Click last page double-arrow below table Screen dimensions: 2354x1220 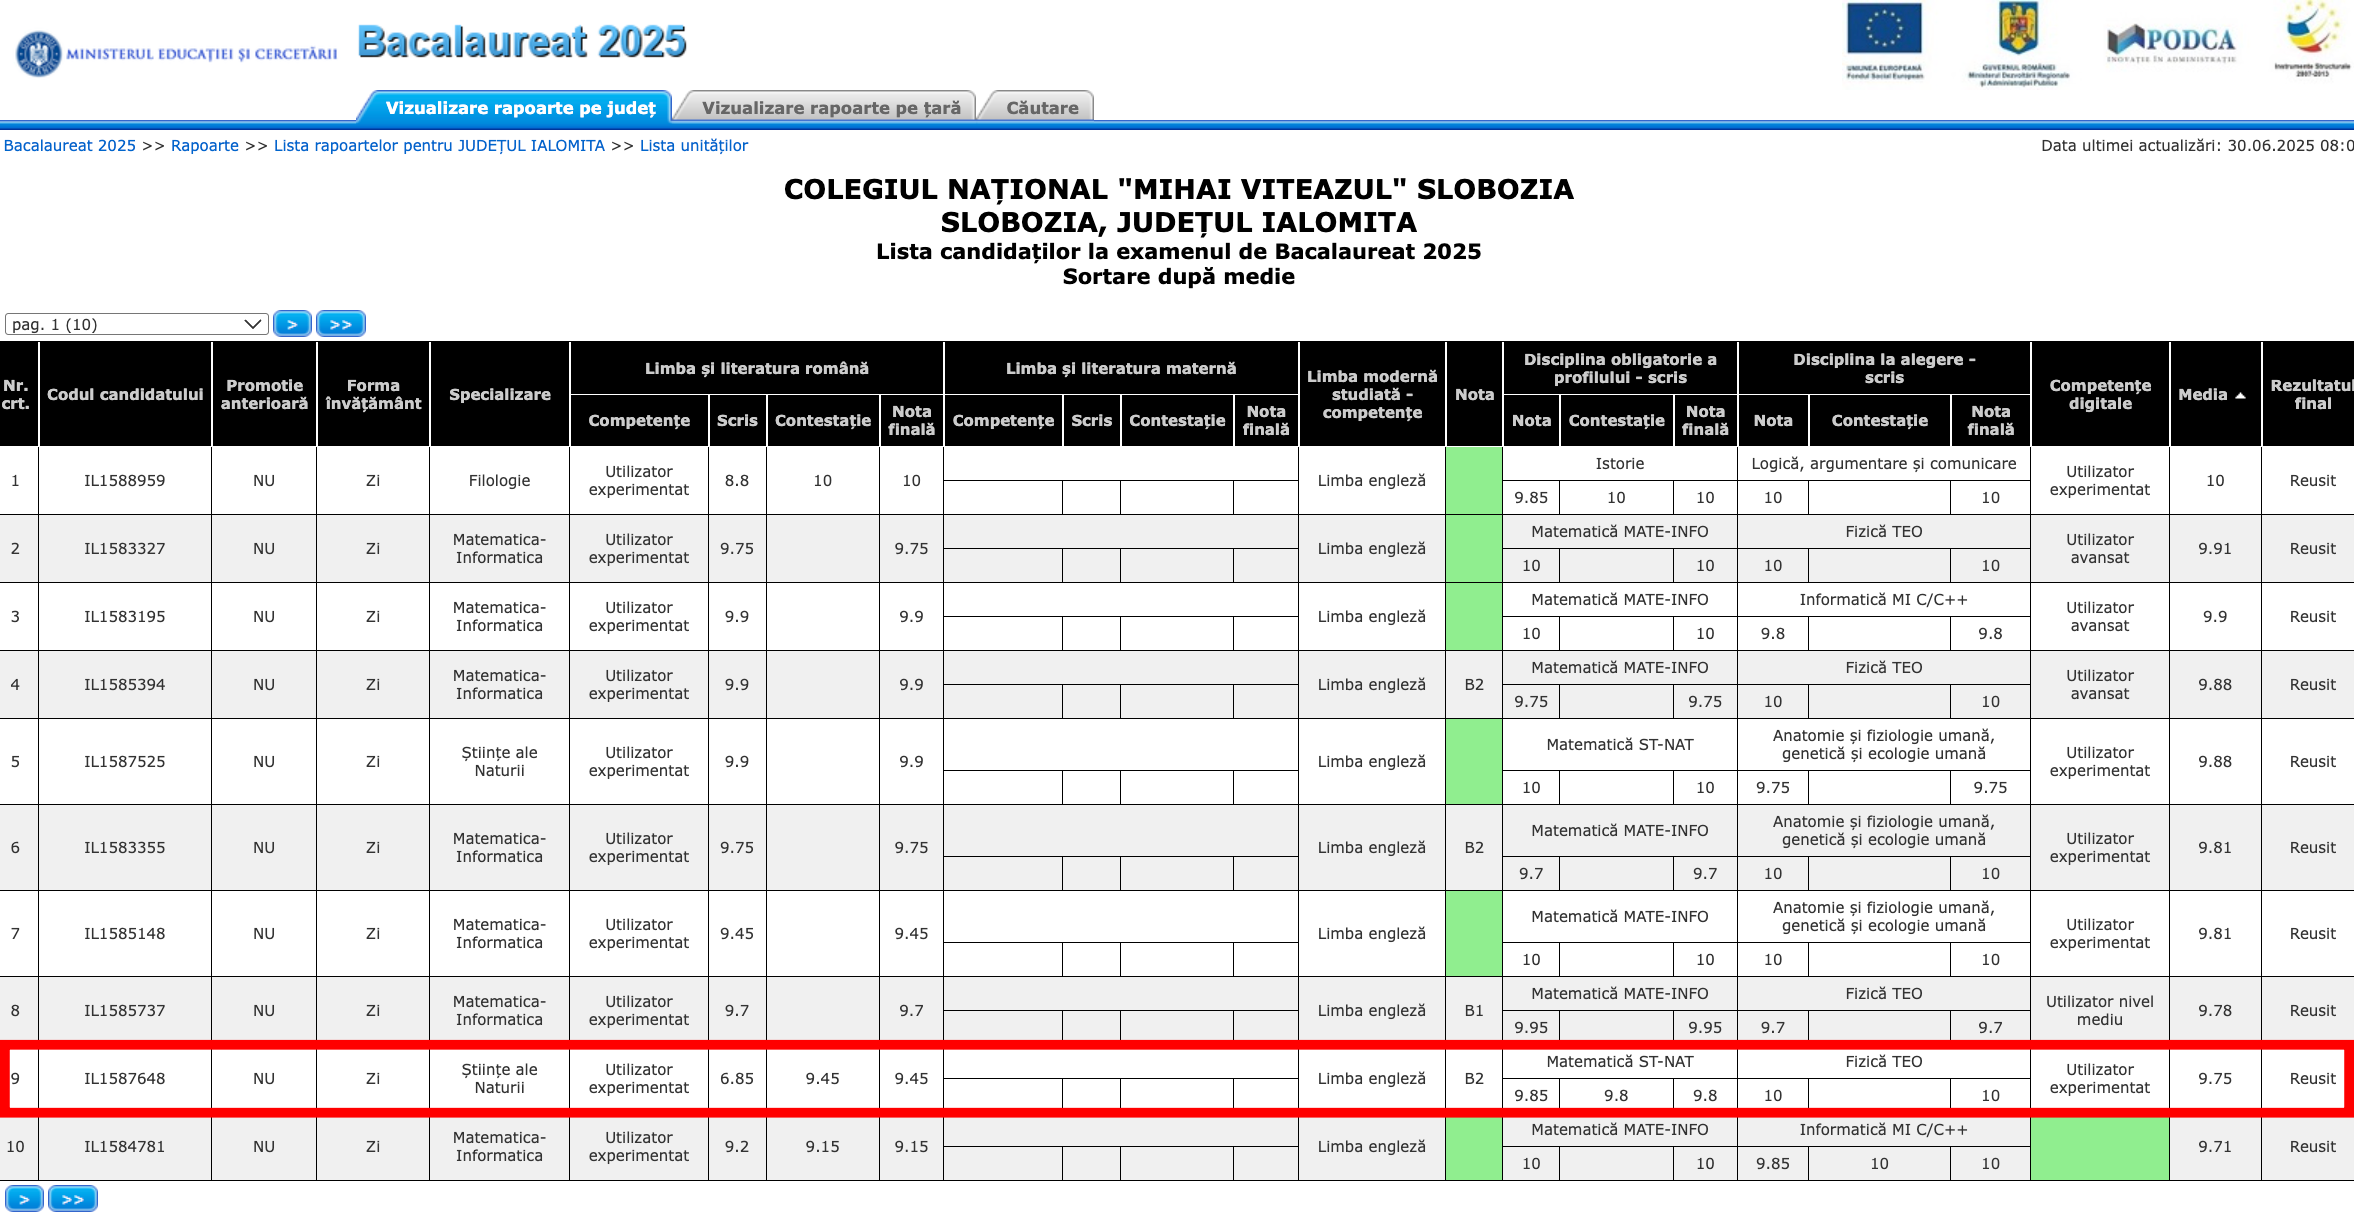click(73, 1199)
